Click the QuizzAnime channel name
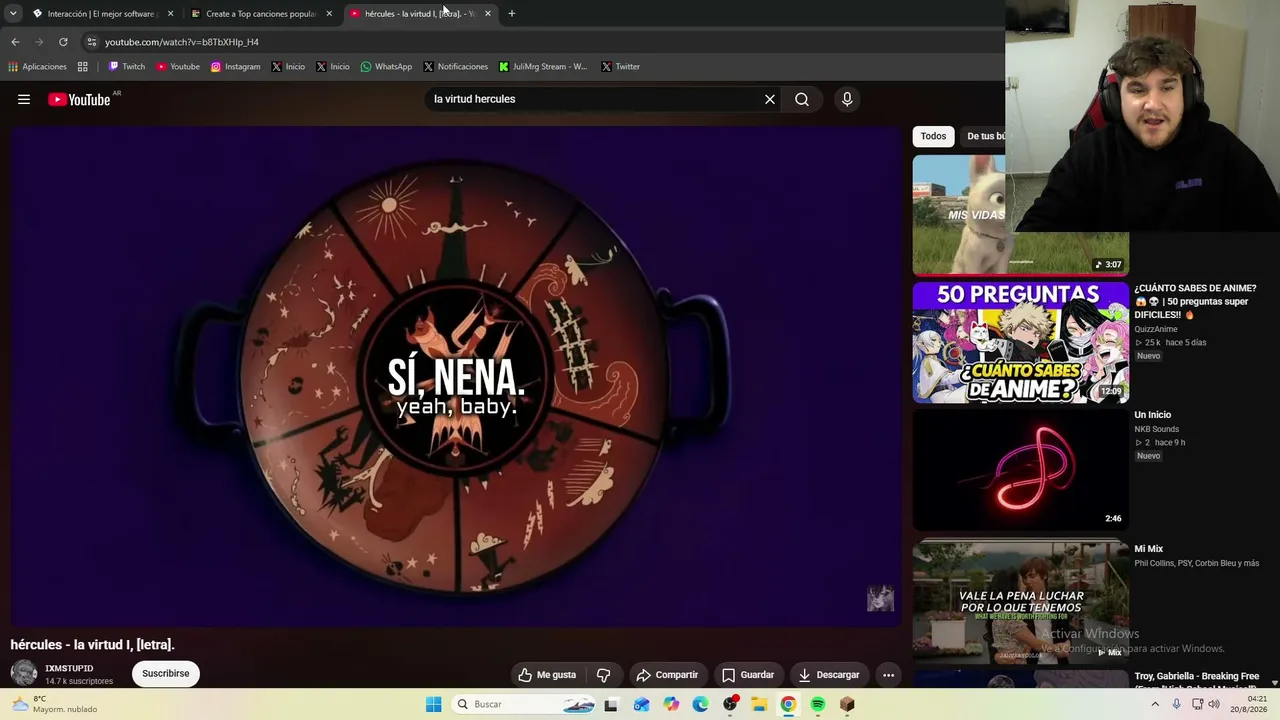This screenshot has width=1280, height=720. point(1156,329)
